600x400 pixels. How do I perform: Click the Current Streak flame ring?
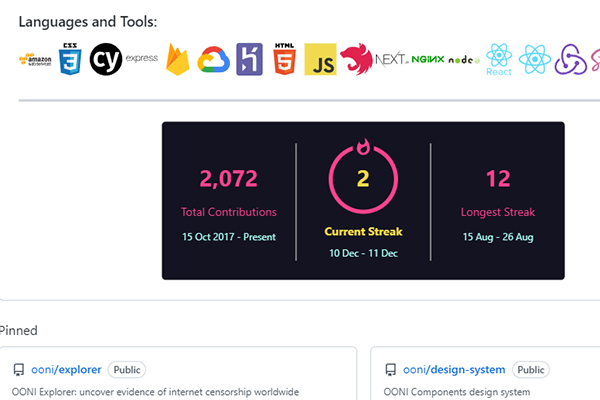[363, 179]
